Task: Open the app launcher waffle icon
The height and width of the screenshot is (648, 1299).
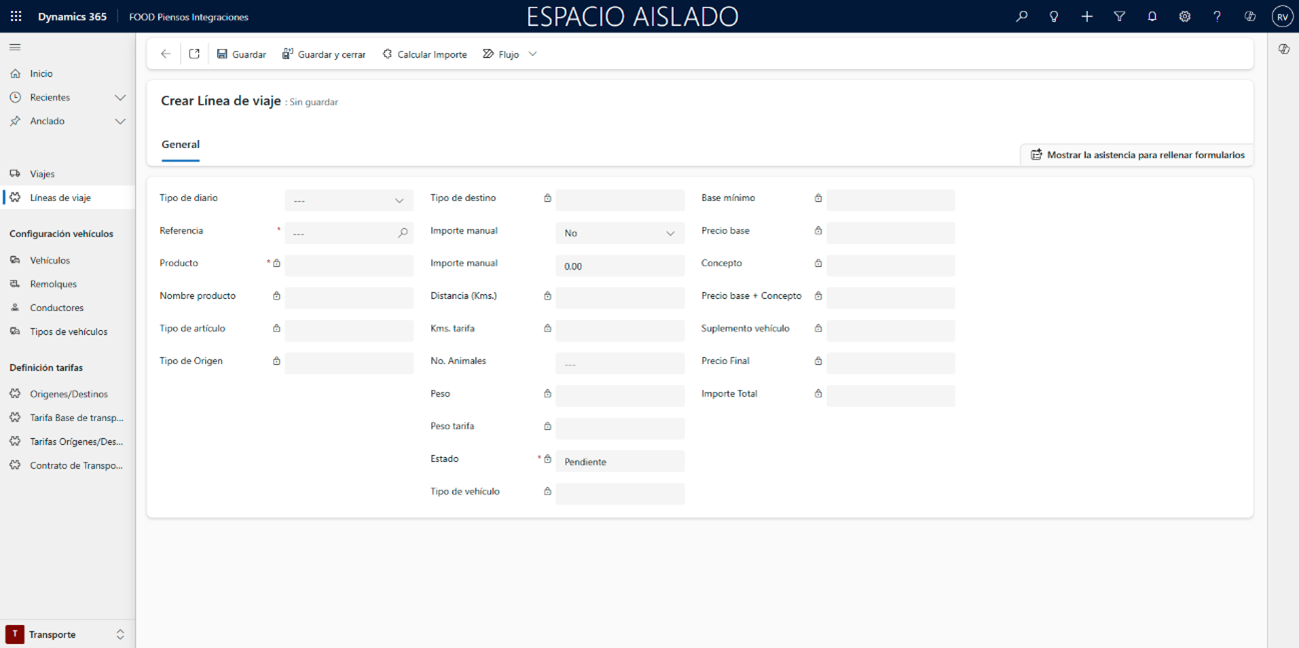Action: pyautogui.click(x=16, y=17)
